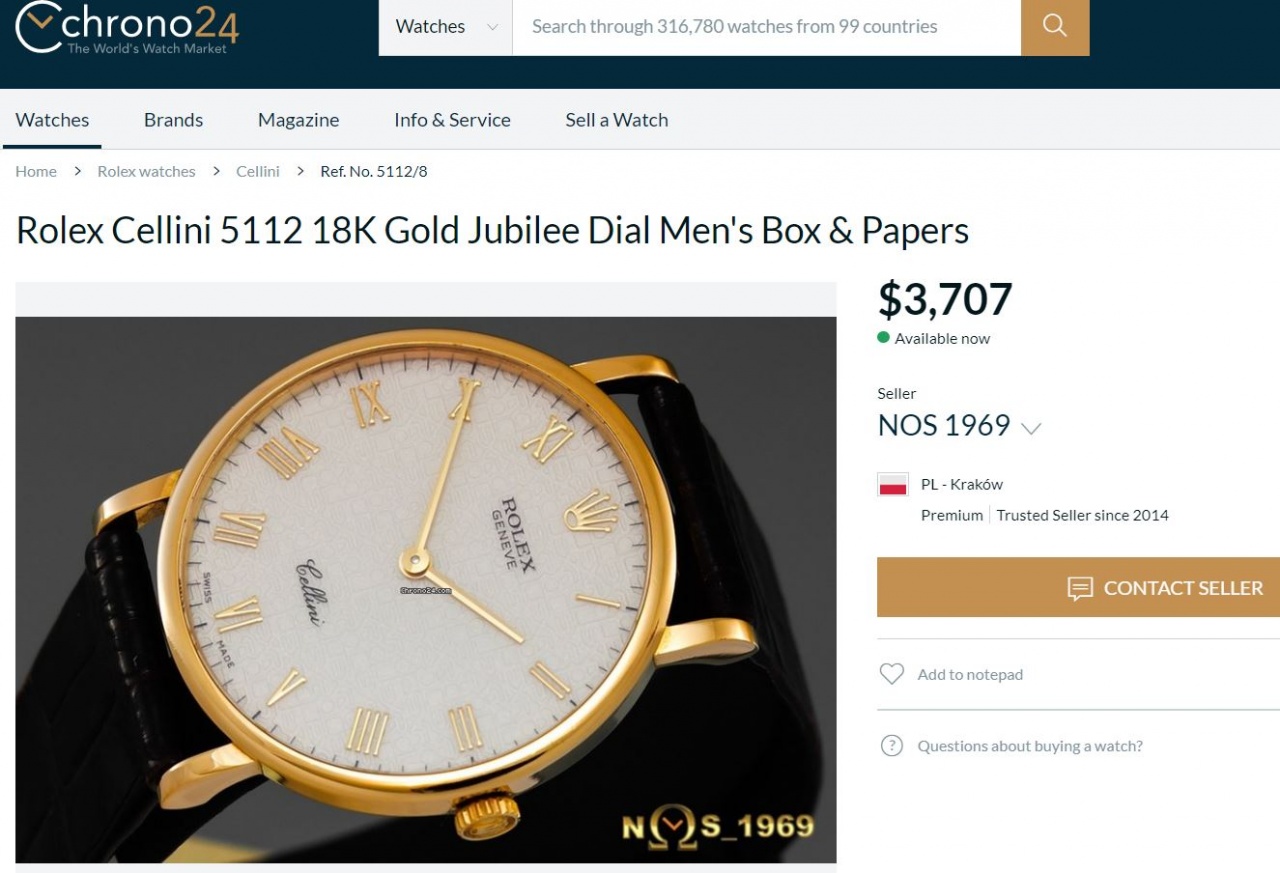Viewport: 1280px width, 873px height.
Task: Click the Contact Seller button
Action: pyautogui.click(x=1078, y=587)
